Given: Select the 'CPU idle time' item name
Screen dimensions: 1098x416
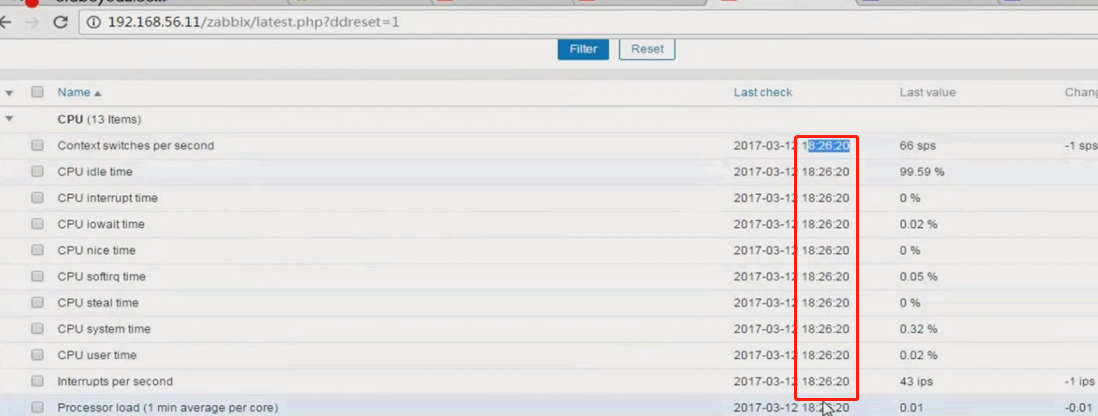Looking at the screenshot, I should (x=95, y=172).
